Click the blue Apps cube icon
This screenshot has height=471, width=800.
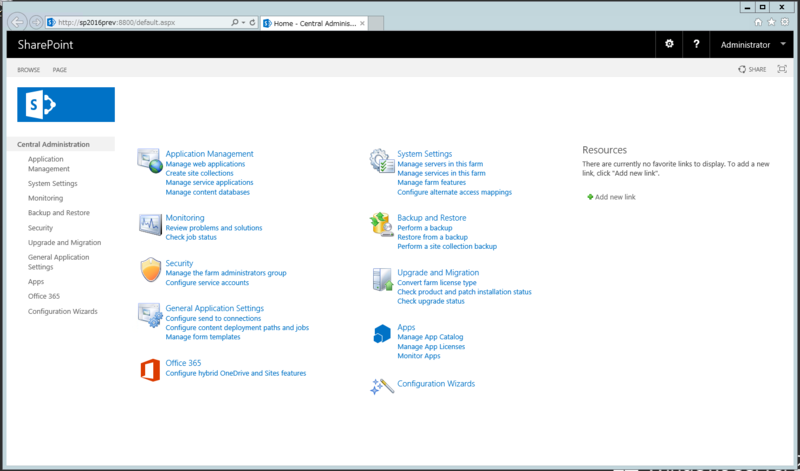(382, 334)
